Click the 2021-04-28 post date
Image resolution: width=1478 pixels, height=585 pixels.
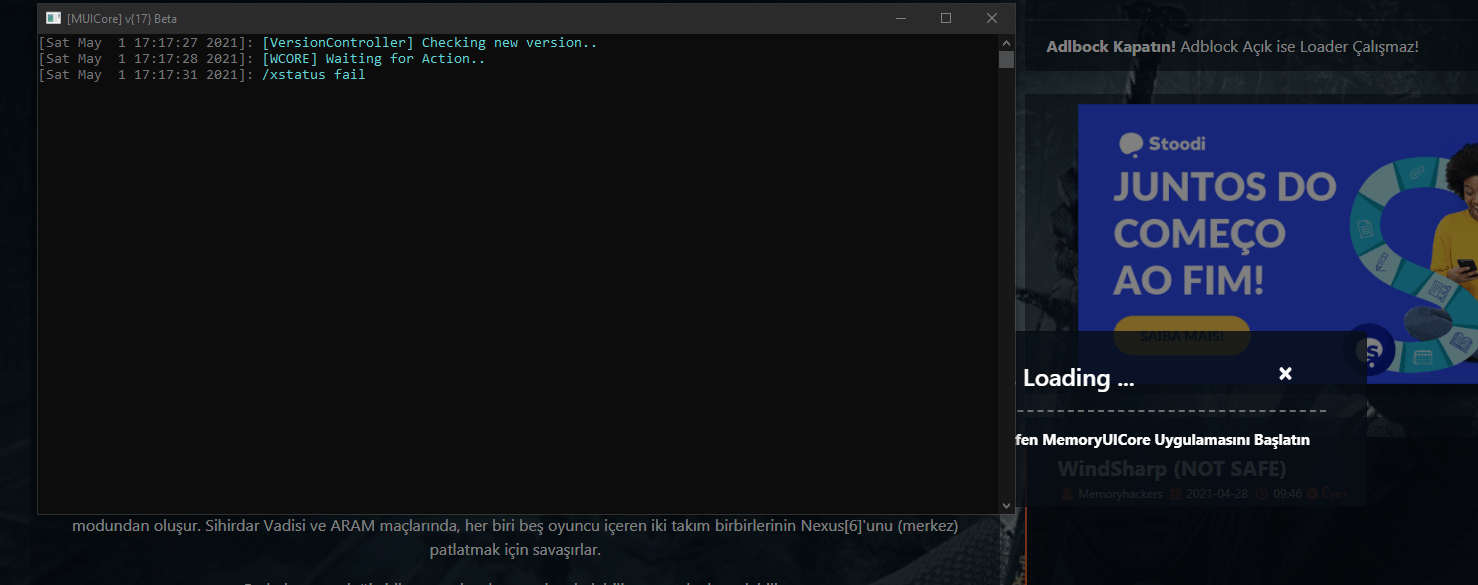pos(1219,494)
